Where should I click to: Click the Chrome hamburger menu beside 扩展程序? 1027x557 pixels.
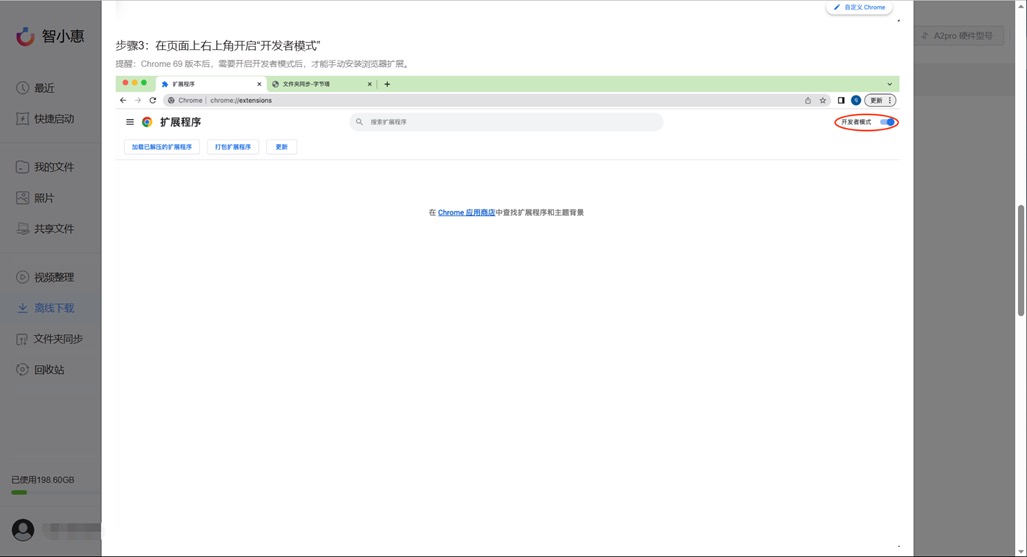130,122
